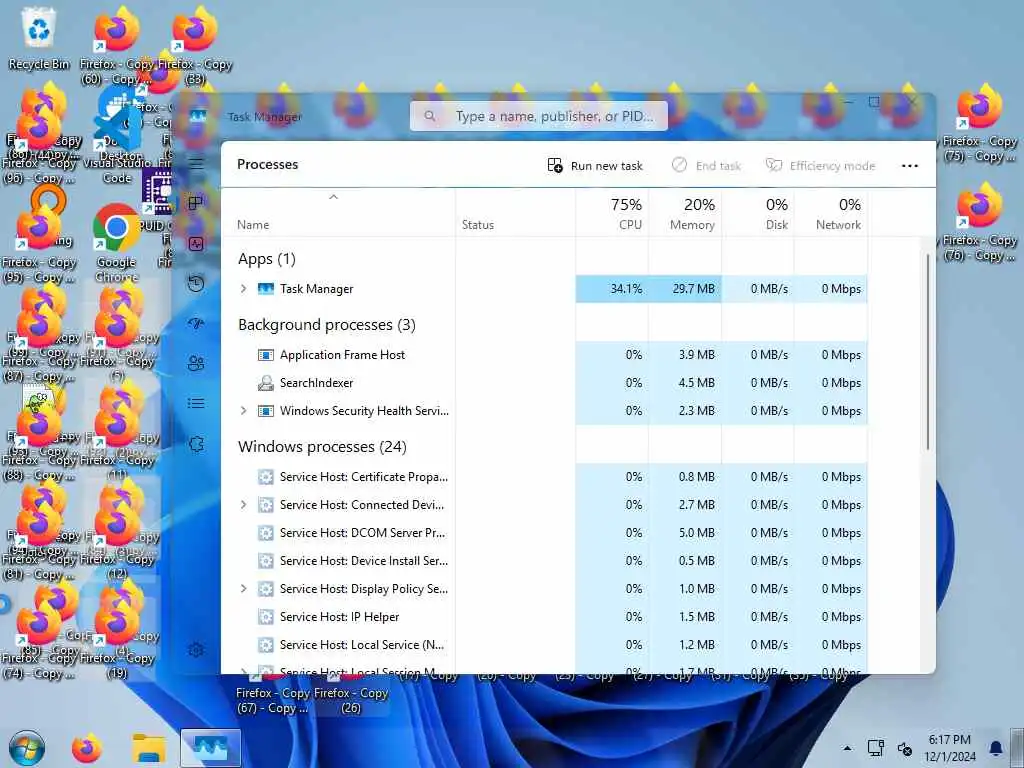Click the Task Manager search box

[x=539, y=116]
